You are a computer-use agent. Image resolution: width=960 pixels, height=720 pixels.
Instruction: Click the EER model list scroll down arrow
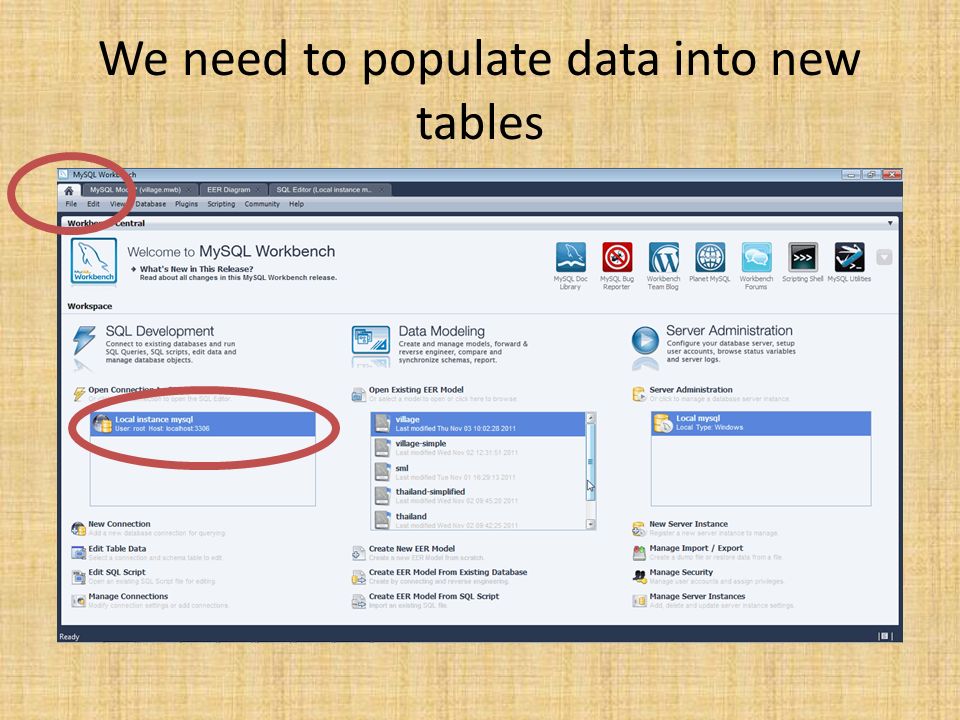click(x=591, y=524)
